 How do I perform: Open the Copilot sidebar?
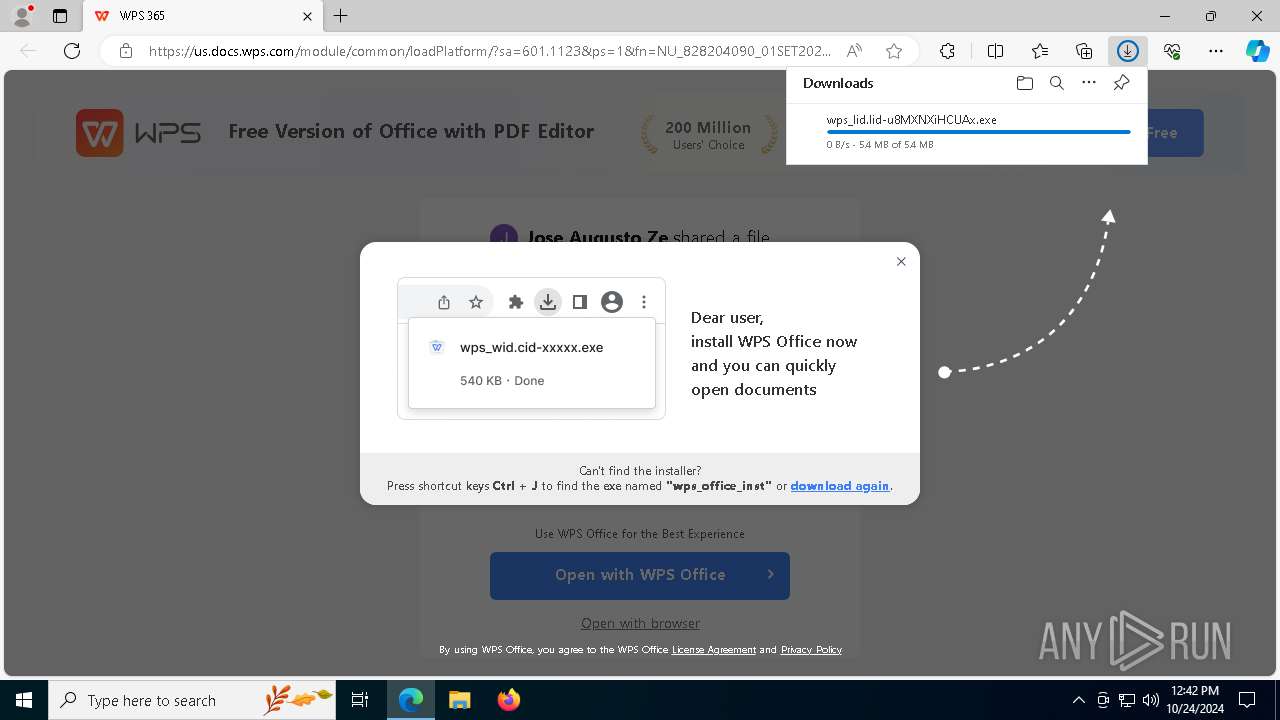click(1257, 51)
